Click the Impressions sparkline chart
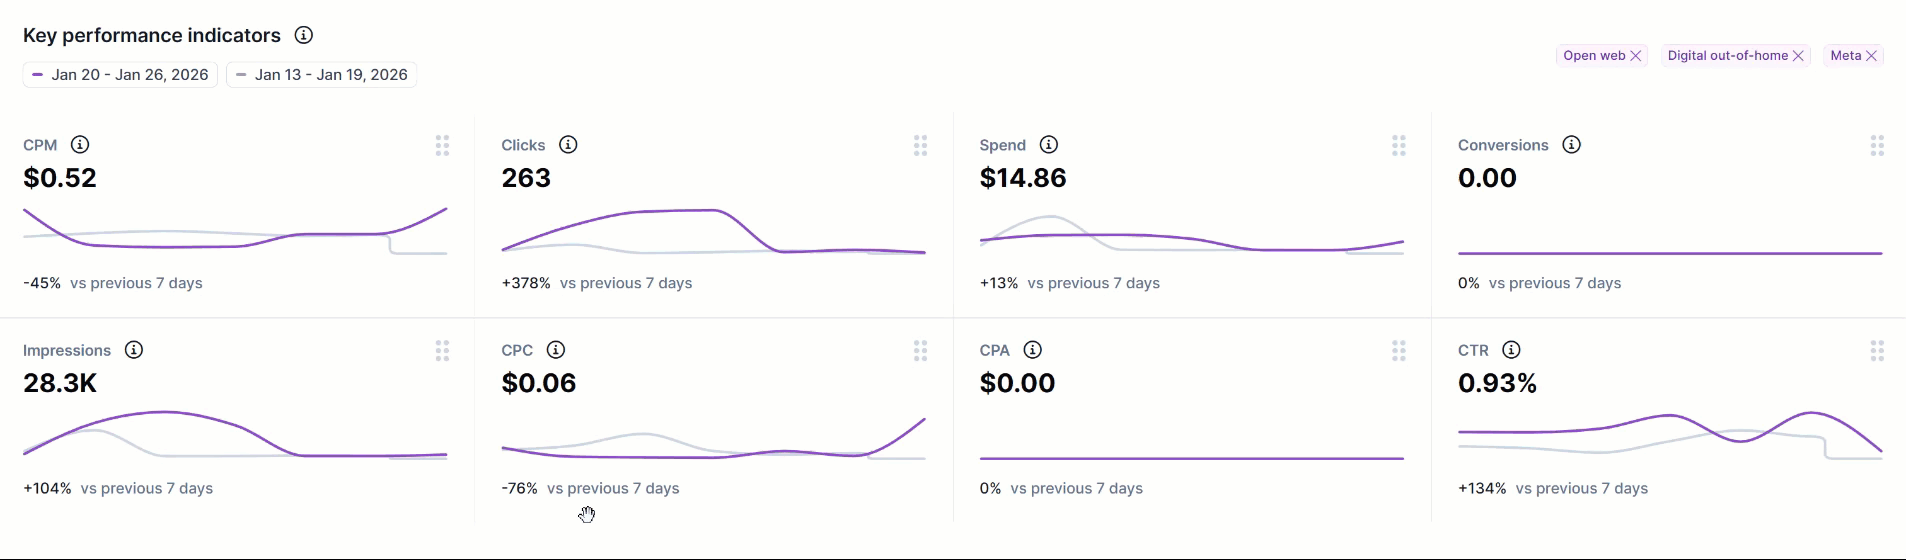 pos(235,435)
